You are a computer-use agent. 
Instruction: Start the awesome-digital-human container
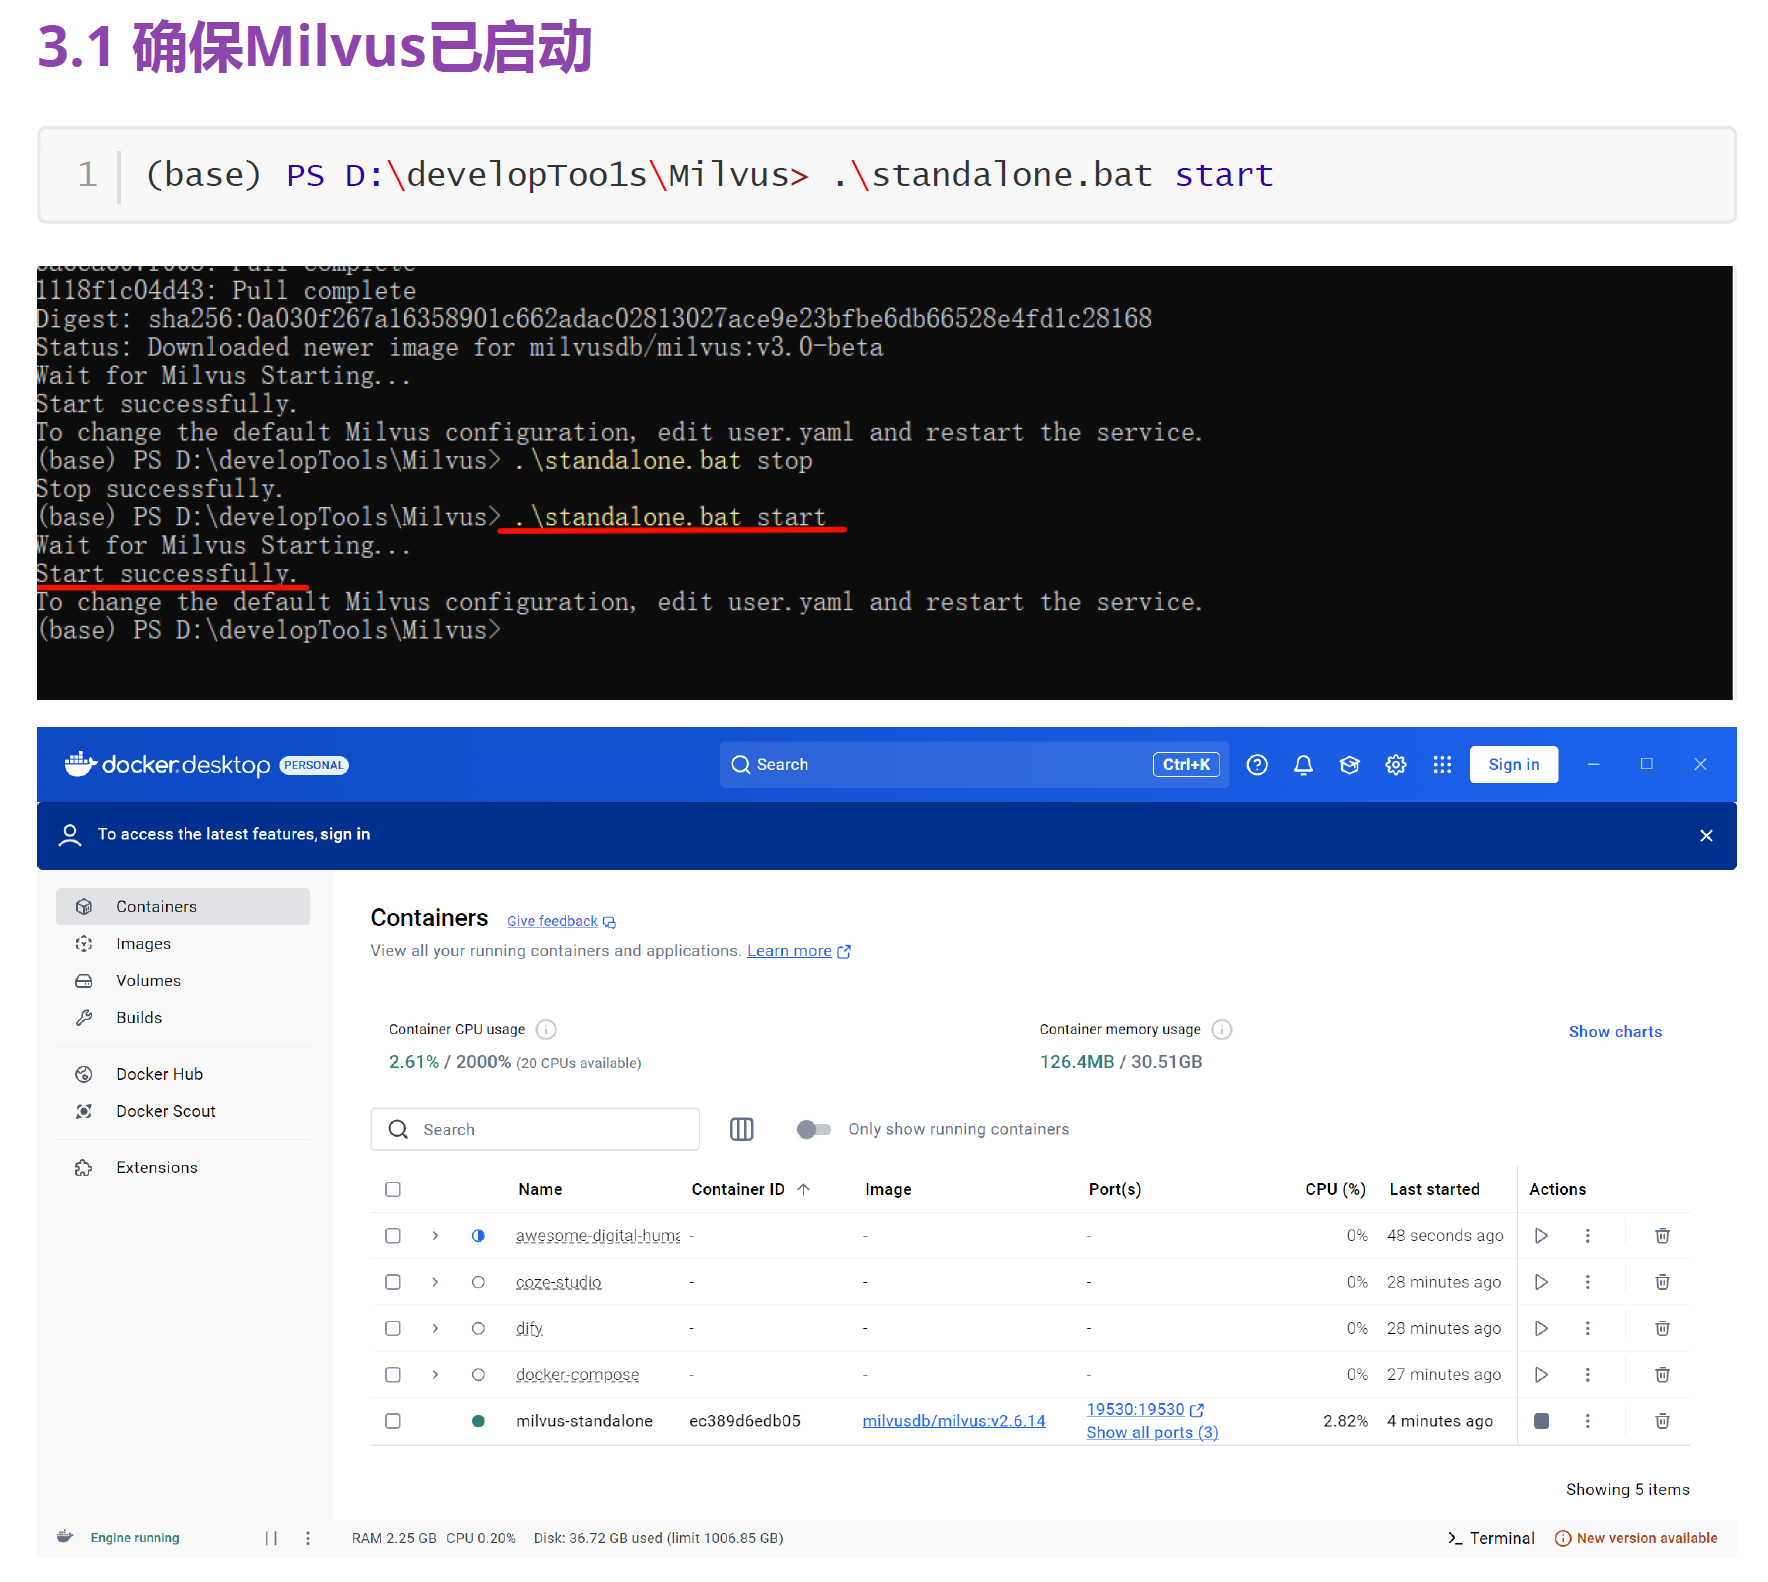click(x=1541, y=1236)
